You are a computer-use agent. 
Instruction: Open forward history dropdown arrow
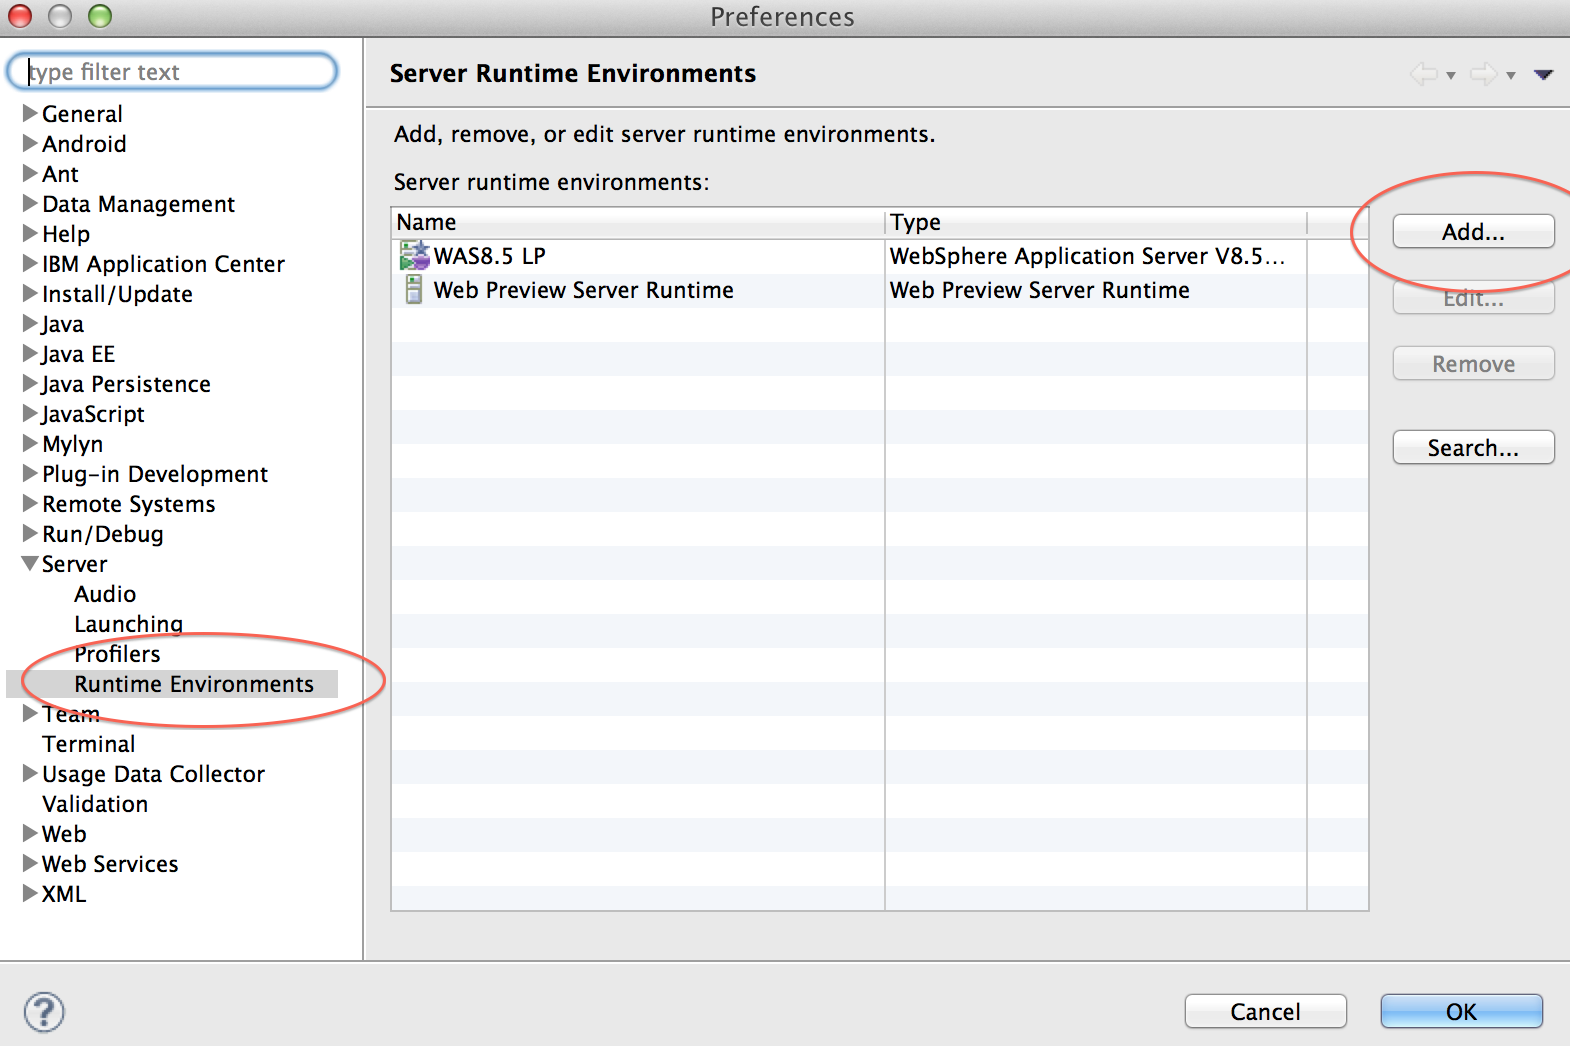tap(1511, 75)
